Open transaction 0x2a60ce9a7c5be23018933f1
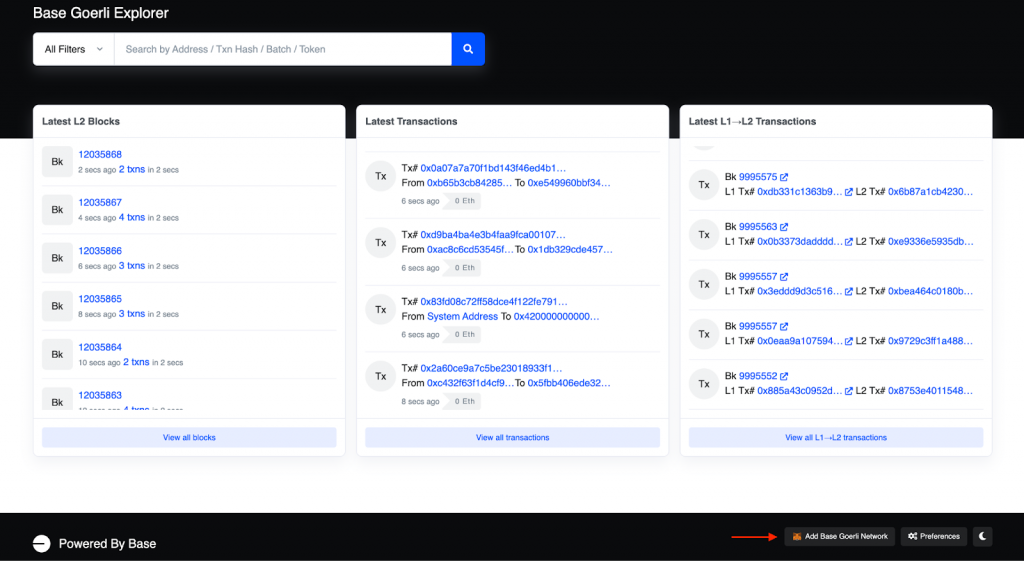1024x561 pixels. 491,368
